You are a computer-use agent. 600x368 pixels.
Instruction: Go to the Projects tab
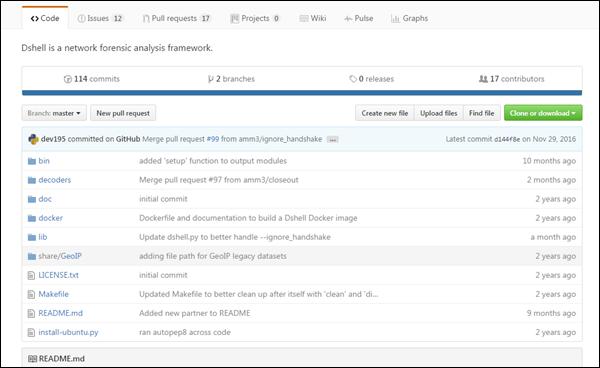click(255, 18)
